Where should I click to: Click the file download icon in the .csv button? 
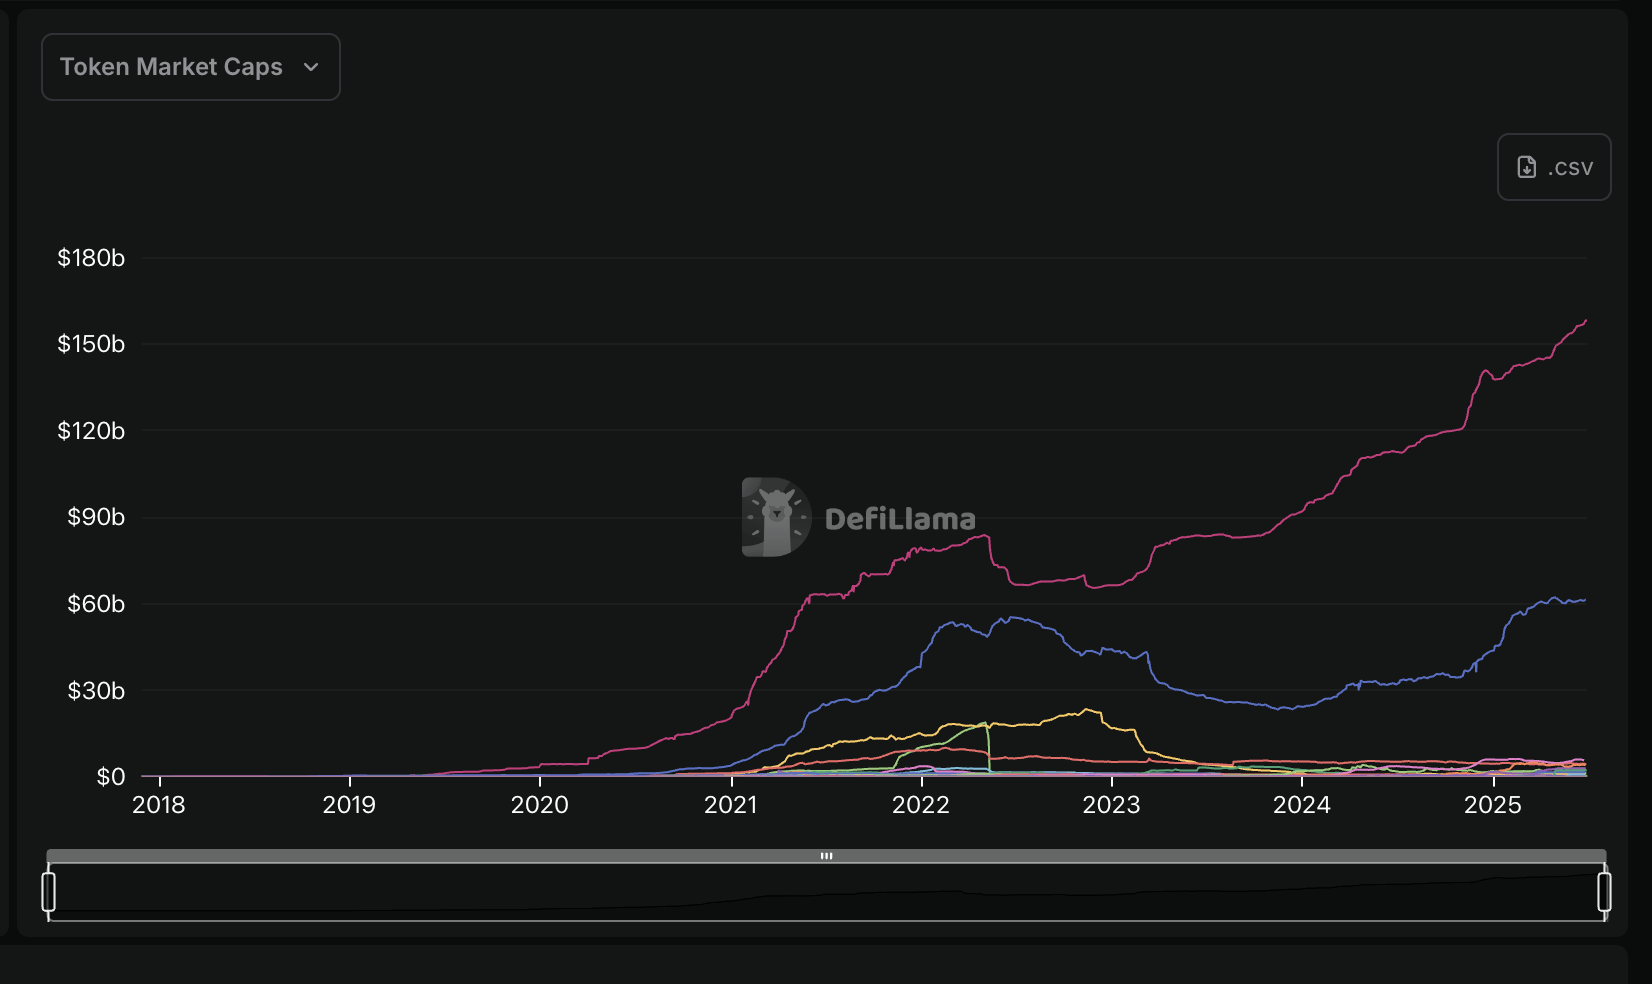click(1526, 167)
